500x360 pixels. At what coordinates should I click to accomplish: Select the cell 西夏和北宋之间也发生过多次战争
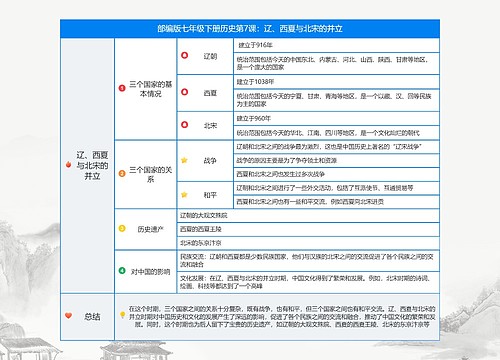click(x=336, y=174)
